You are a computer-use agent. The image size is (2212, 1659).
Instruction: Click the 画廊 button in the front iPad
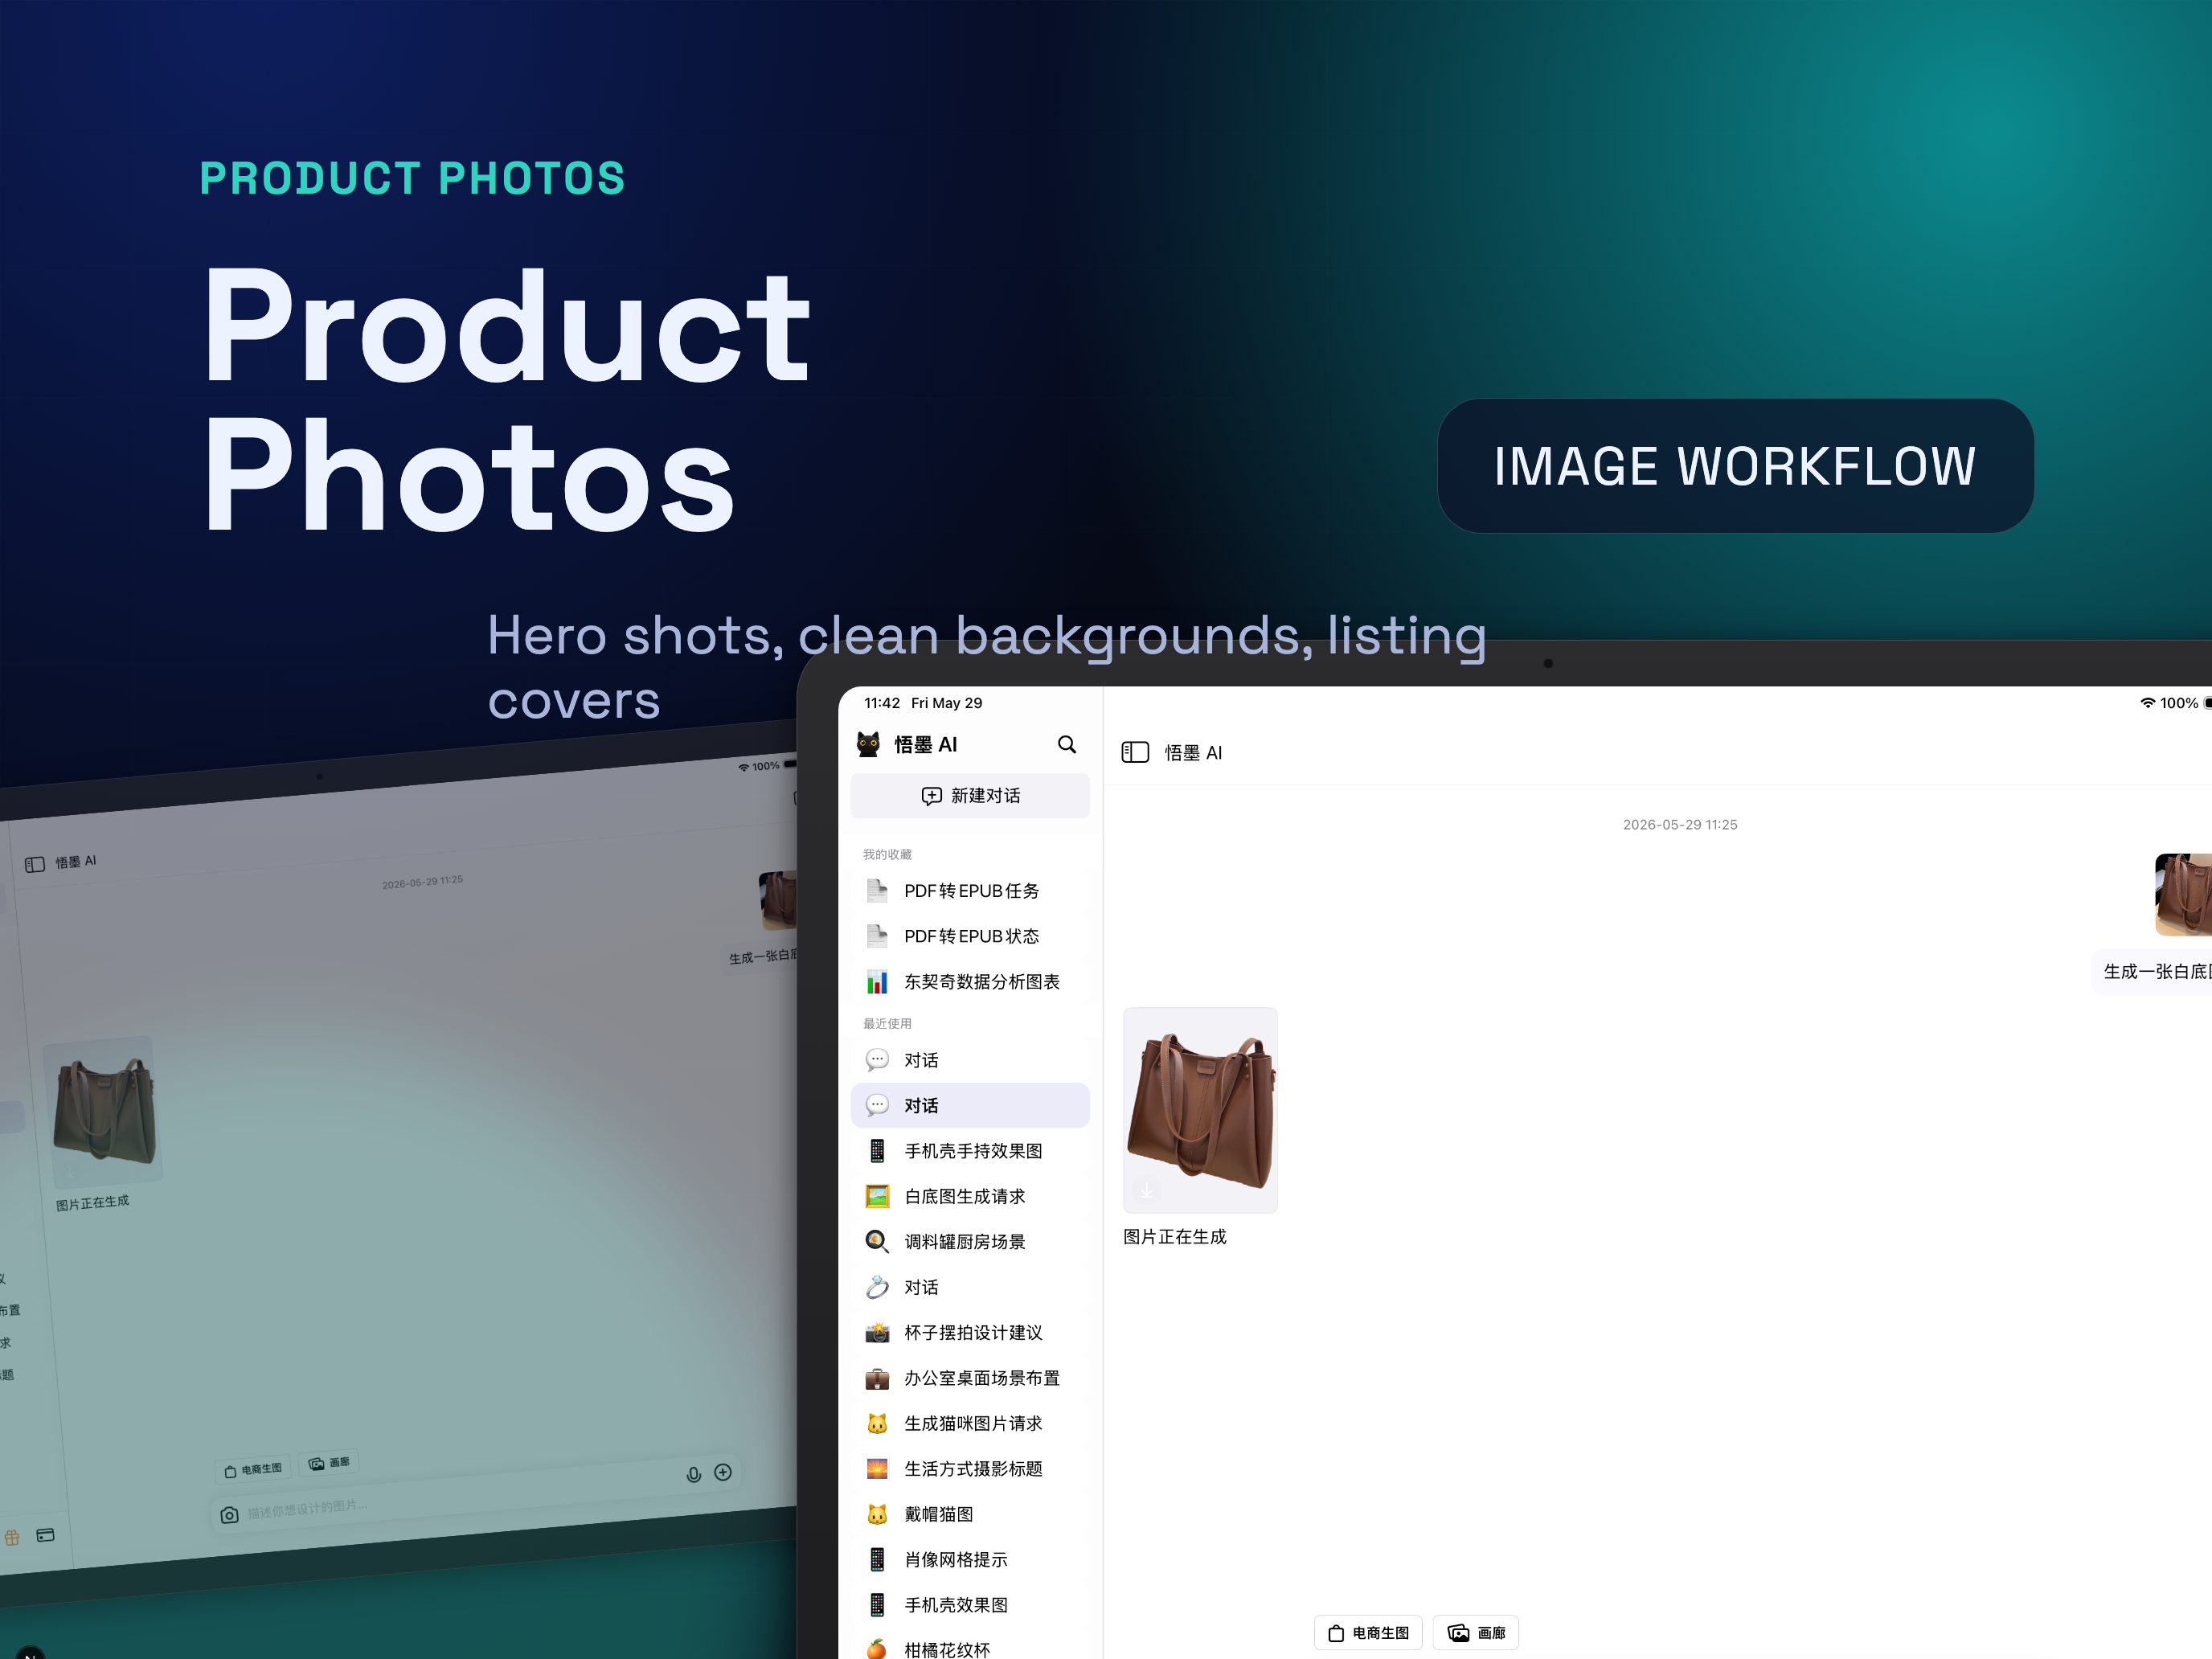[1476, 1633]
